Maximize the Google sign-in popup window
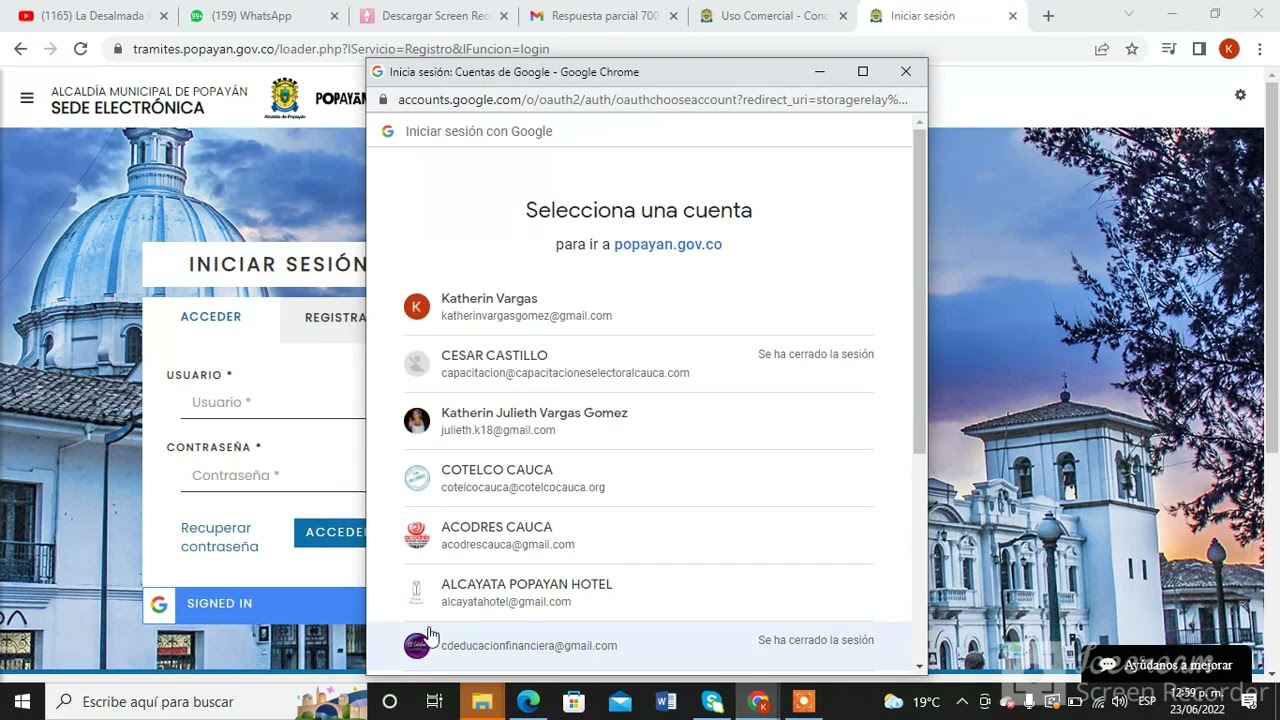This screenshot has width=1280, height=720. [863, 72]
